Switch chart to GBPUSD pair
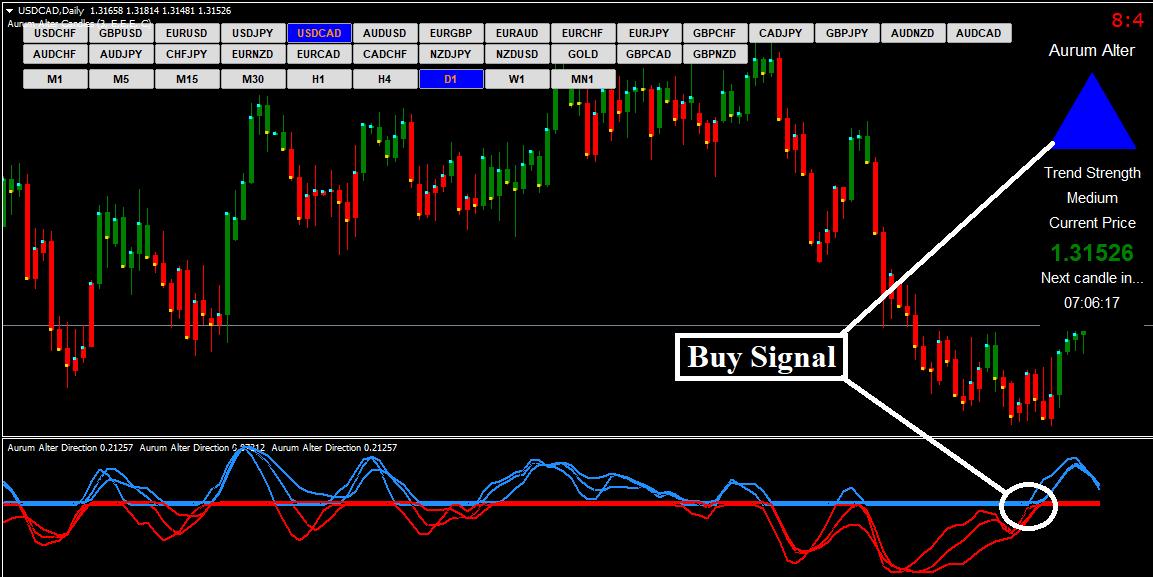The image size is (1153, 577). point(121,33)
